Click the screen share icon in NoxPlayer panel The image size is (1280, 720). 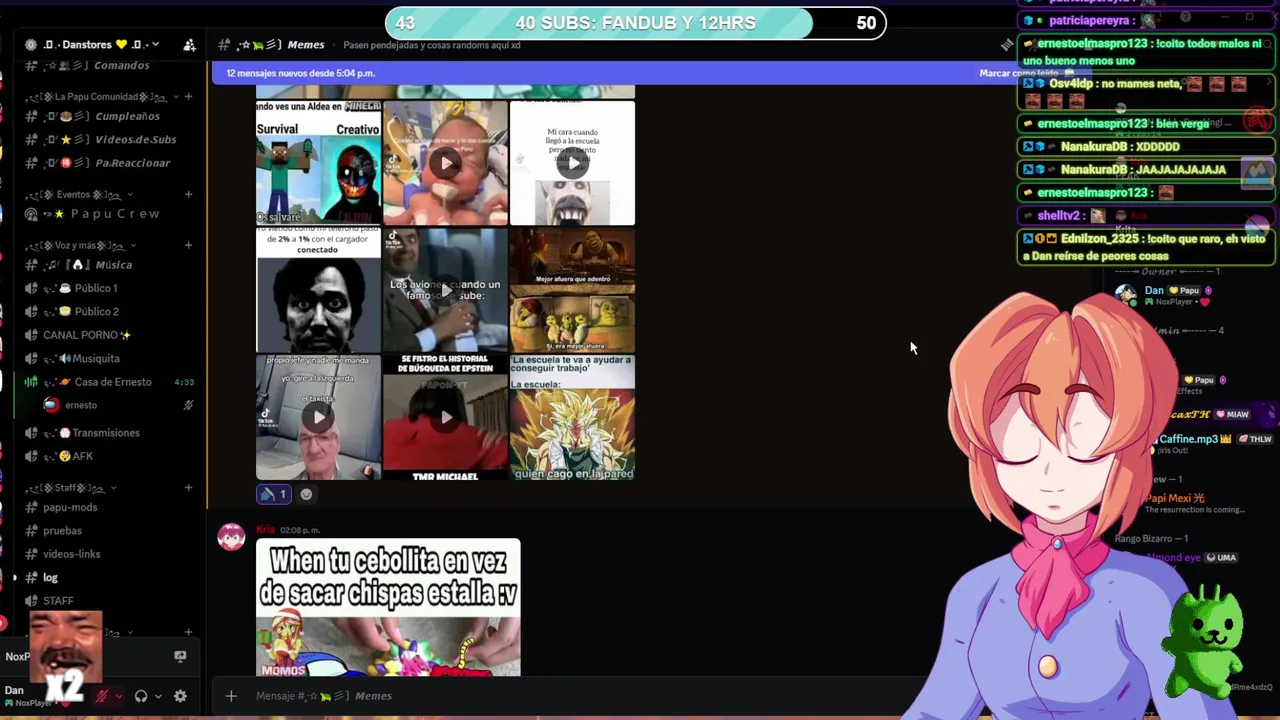(180, 657)
